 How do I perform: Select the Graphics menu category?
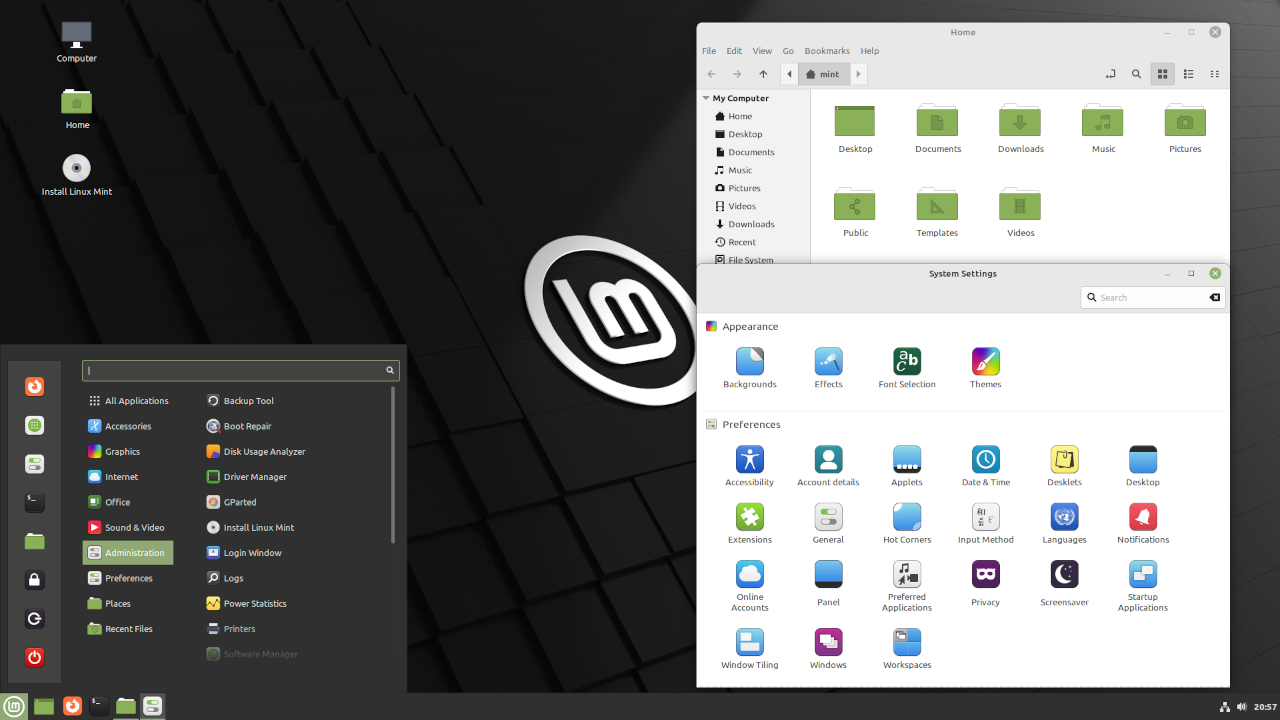(128, 451)
